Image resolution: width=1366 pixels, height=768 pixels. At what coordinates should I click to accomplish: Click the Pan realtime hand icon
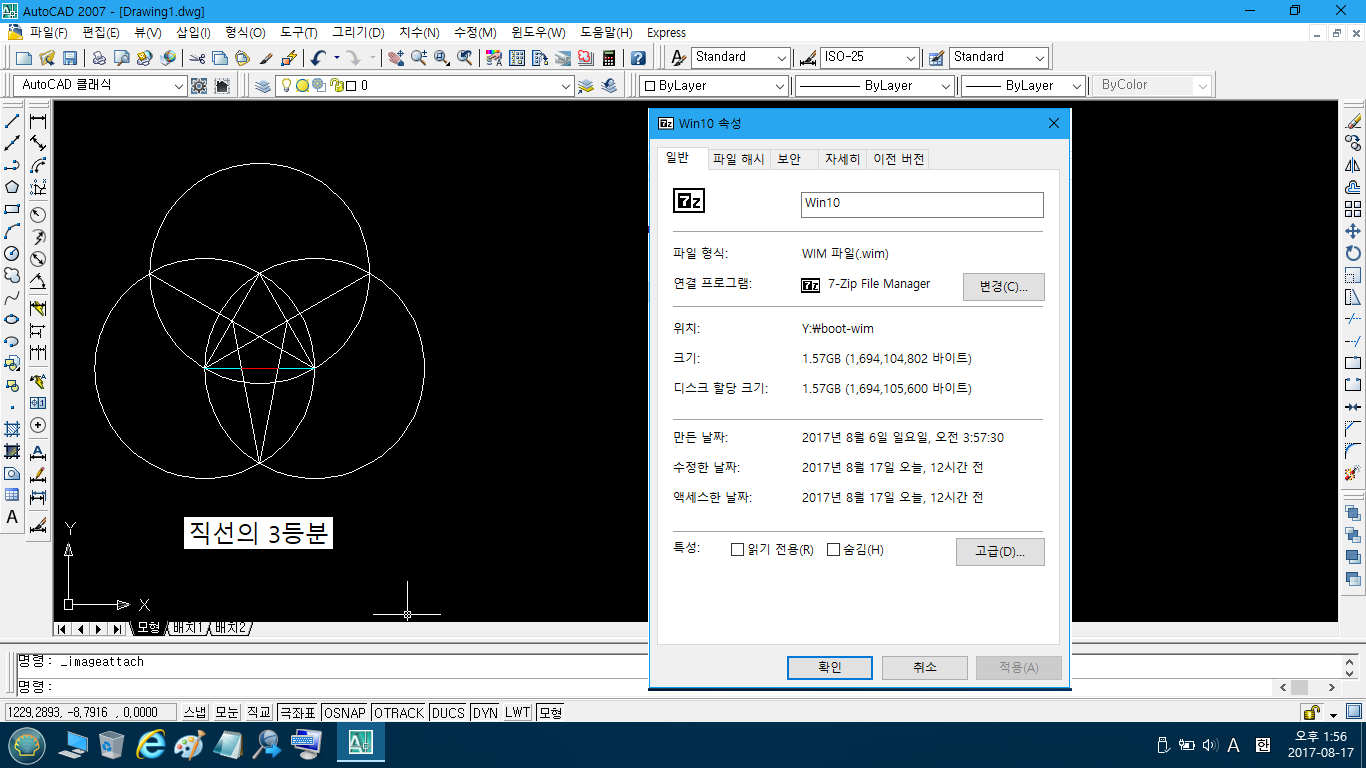pos(396,58)
